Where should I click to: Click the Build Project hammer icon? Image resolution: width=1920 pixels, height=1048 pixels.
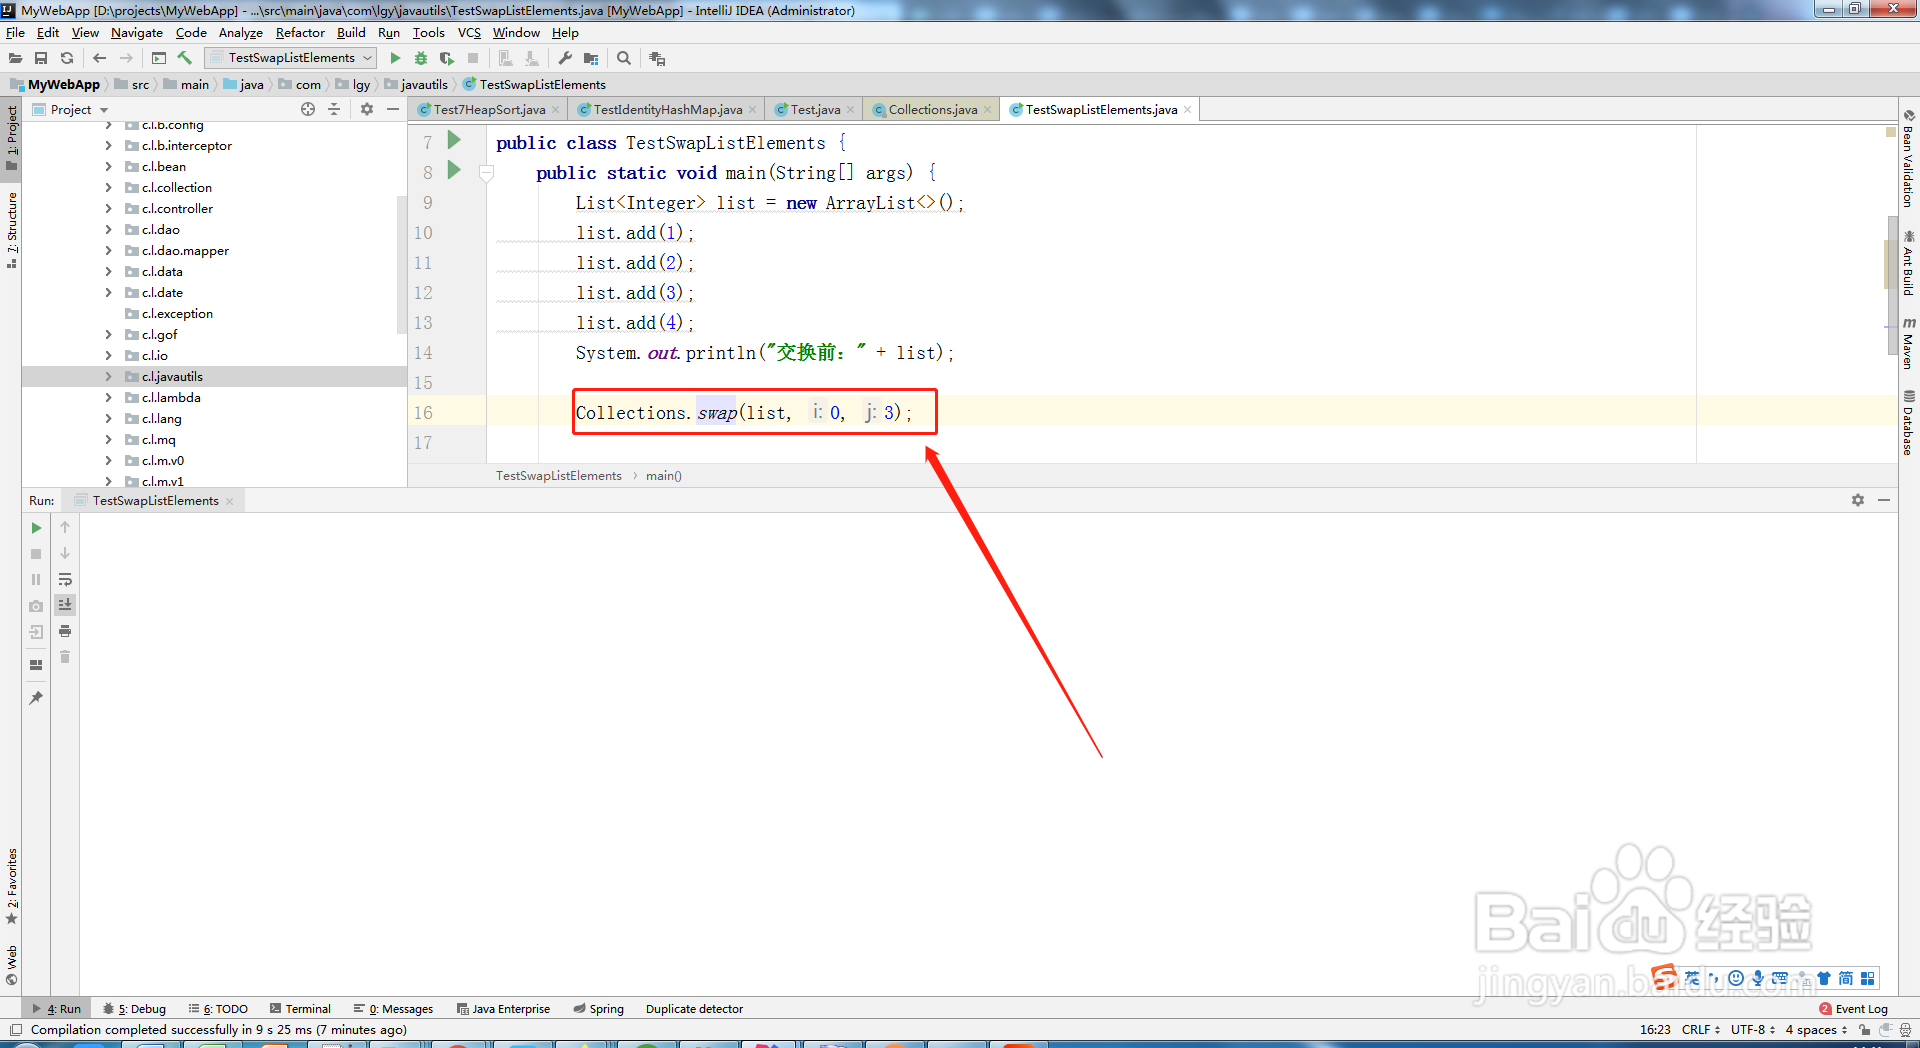coord(185,58)
